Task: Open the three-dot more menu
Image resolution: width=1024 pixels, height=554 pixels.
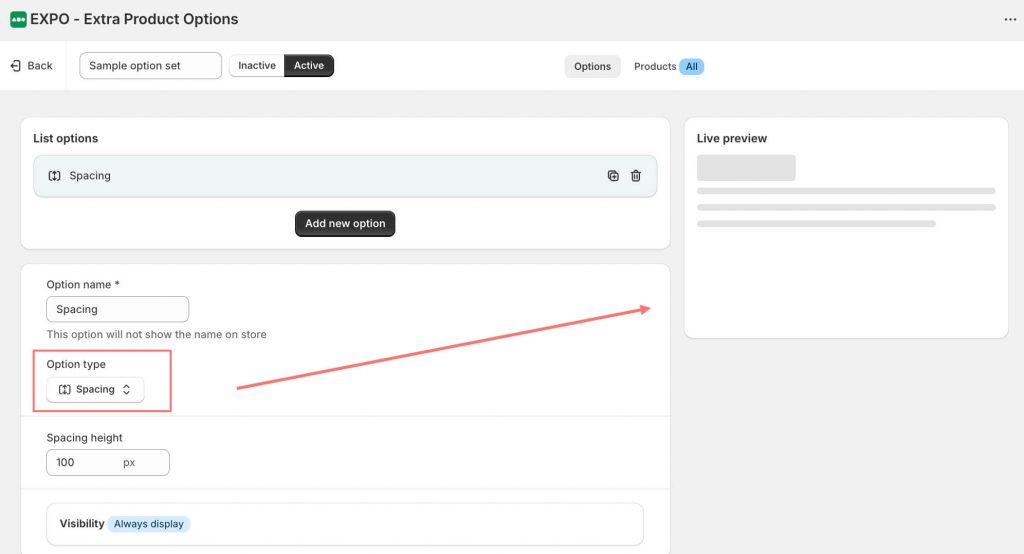Action: (1010, 20)
